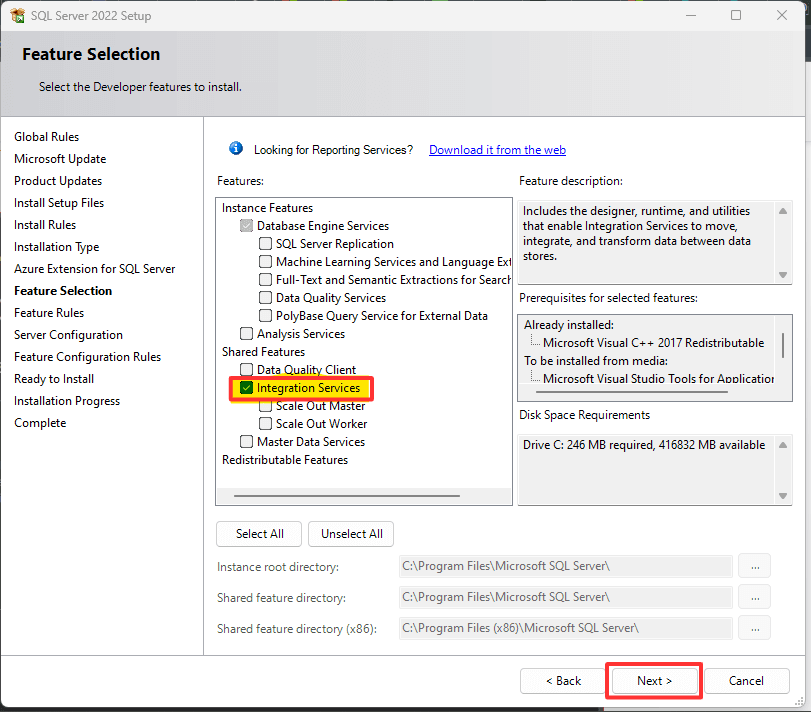Viewport: 811px width, 712px height.
Task: Click the Drive C: 246 MB required text
Action: click(x=644, y=445)
